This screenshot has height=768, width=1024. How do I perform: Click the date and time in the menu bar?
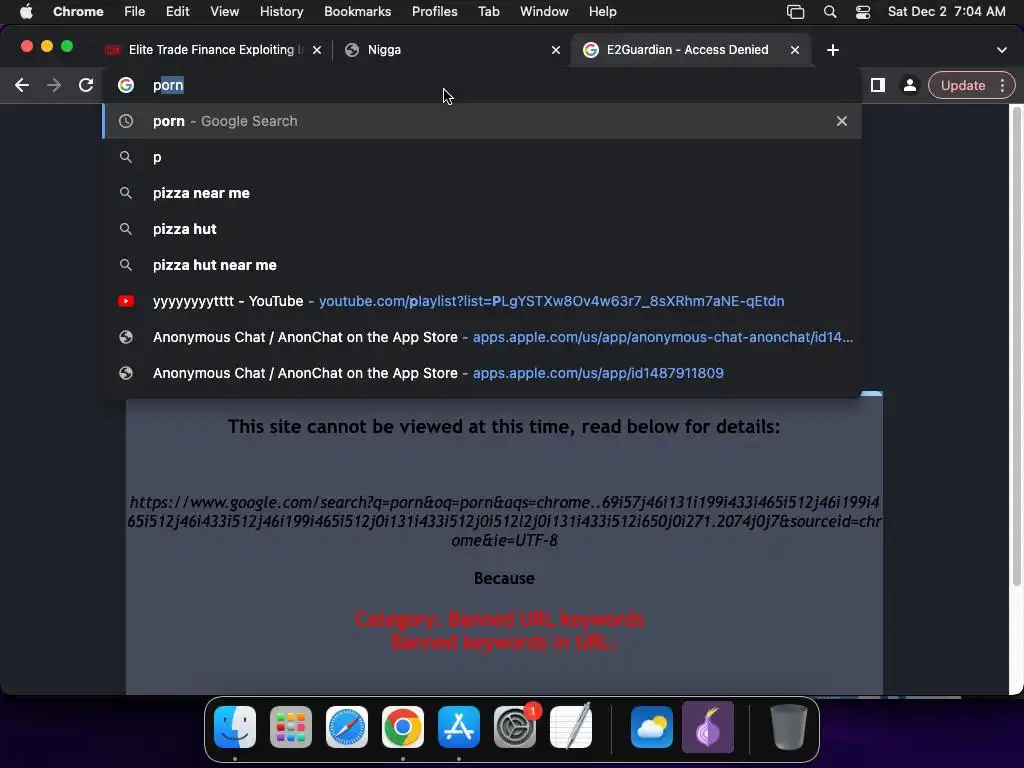point(946,12)
